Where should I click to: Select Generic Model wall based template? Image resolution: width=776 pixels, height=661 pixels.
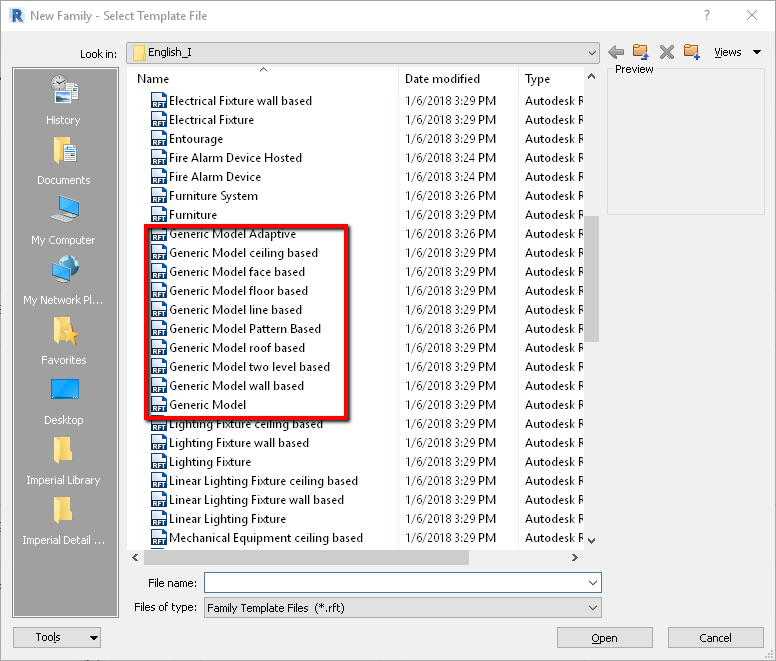[236, 385]
